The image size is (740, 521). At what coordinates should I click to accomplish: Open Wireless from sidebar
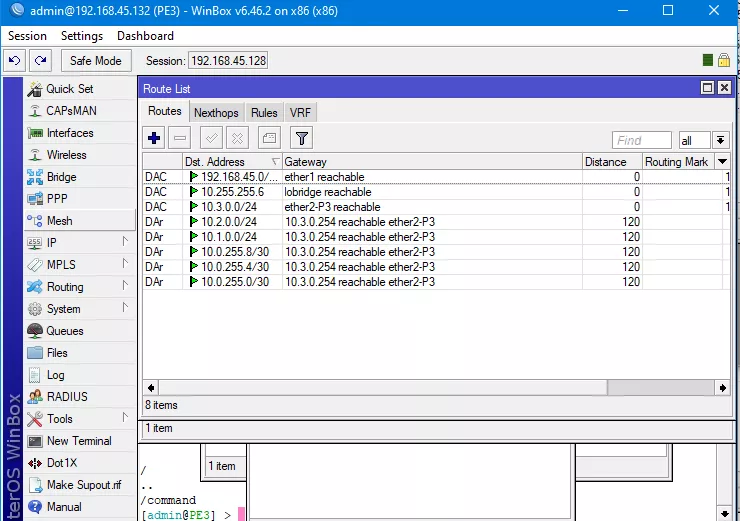pyautogui.click(x=79, y=155)
